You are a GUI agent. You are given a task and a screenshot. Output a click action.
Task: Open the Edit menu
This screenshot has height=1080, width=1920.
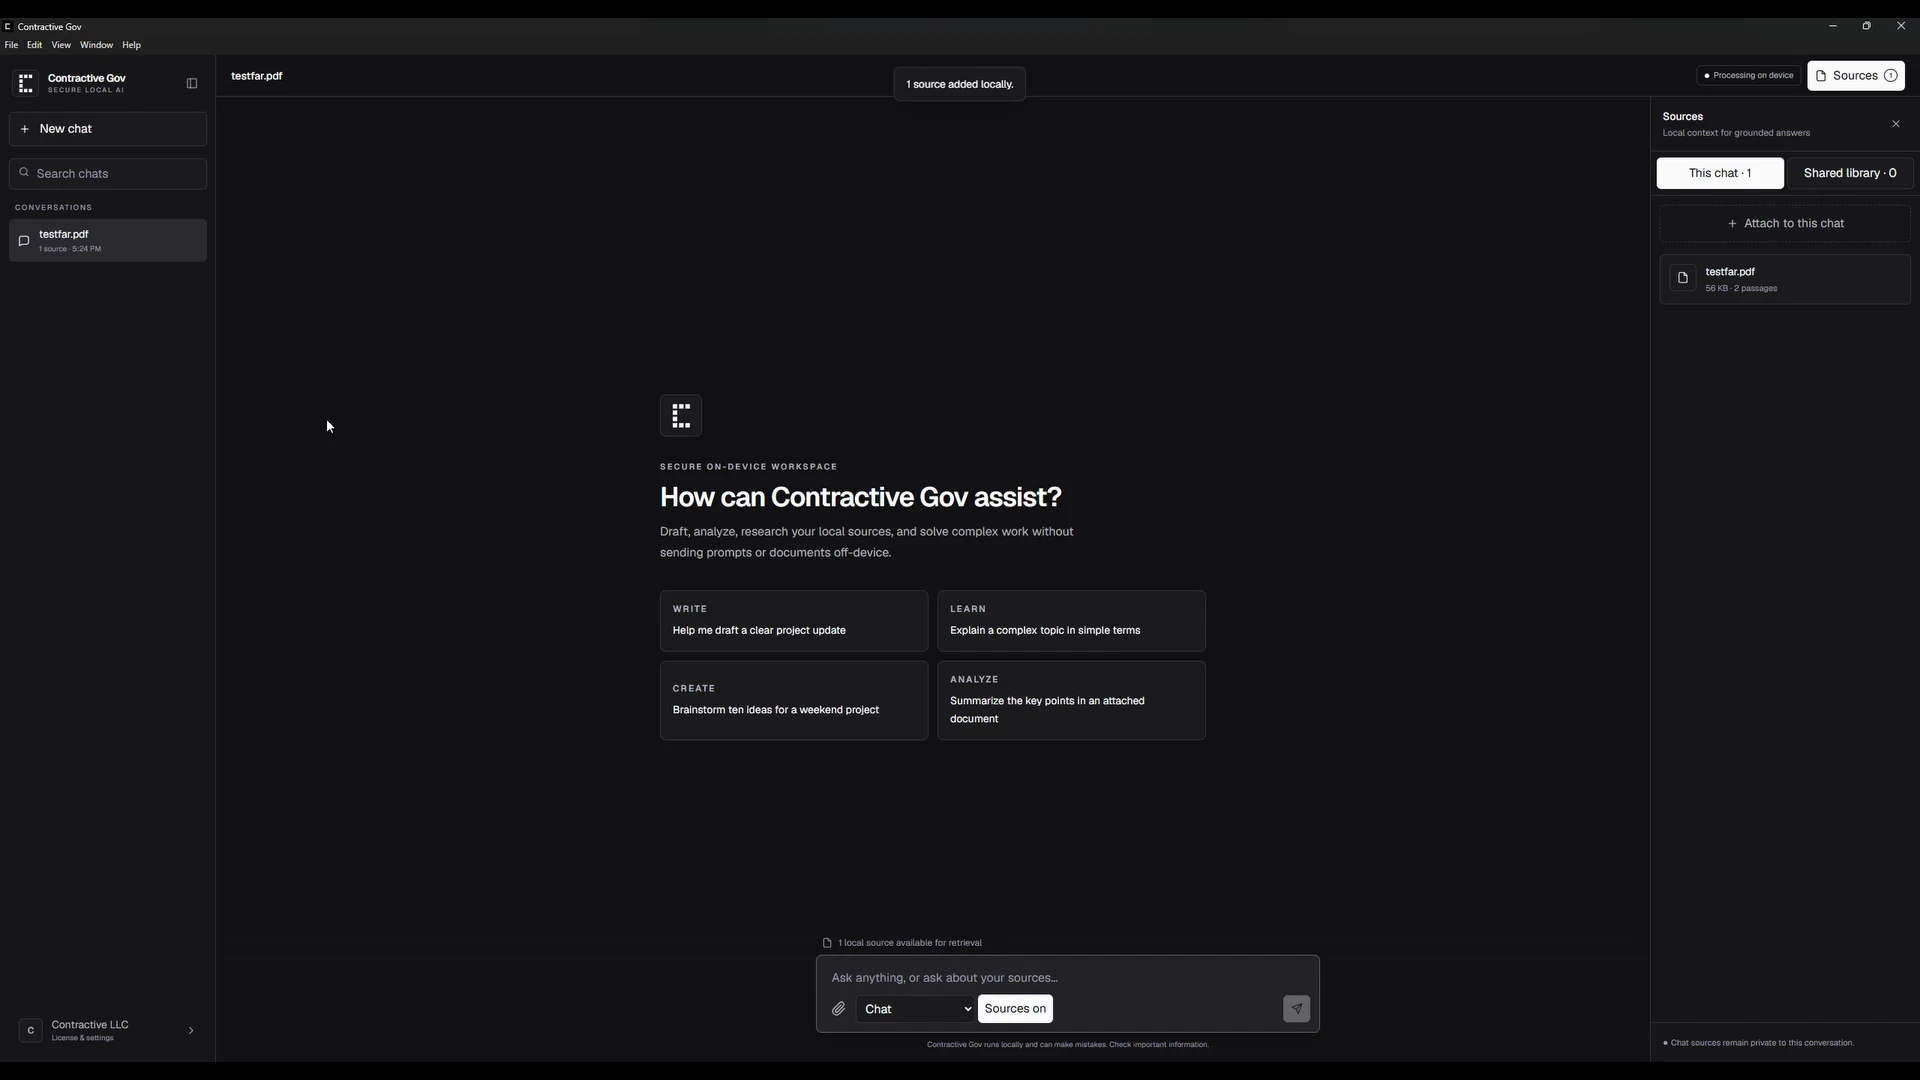[x=34, y=45]
